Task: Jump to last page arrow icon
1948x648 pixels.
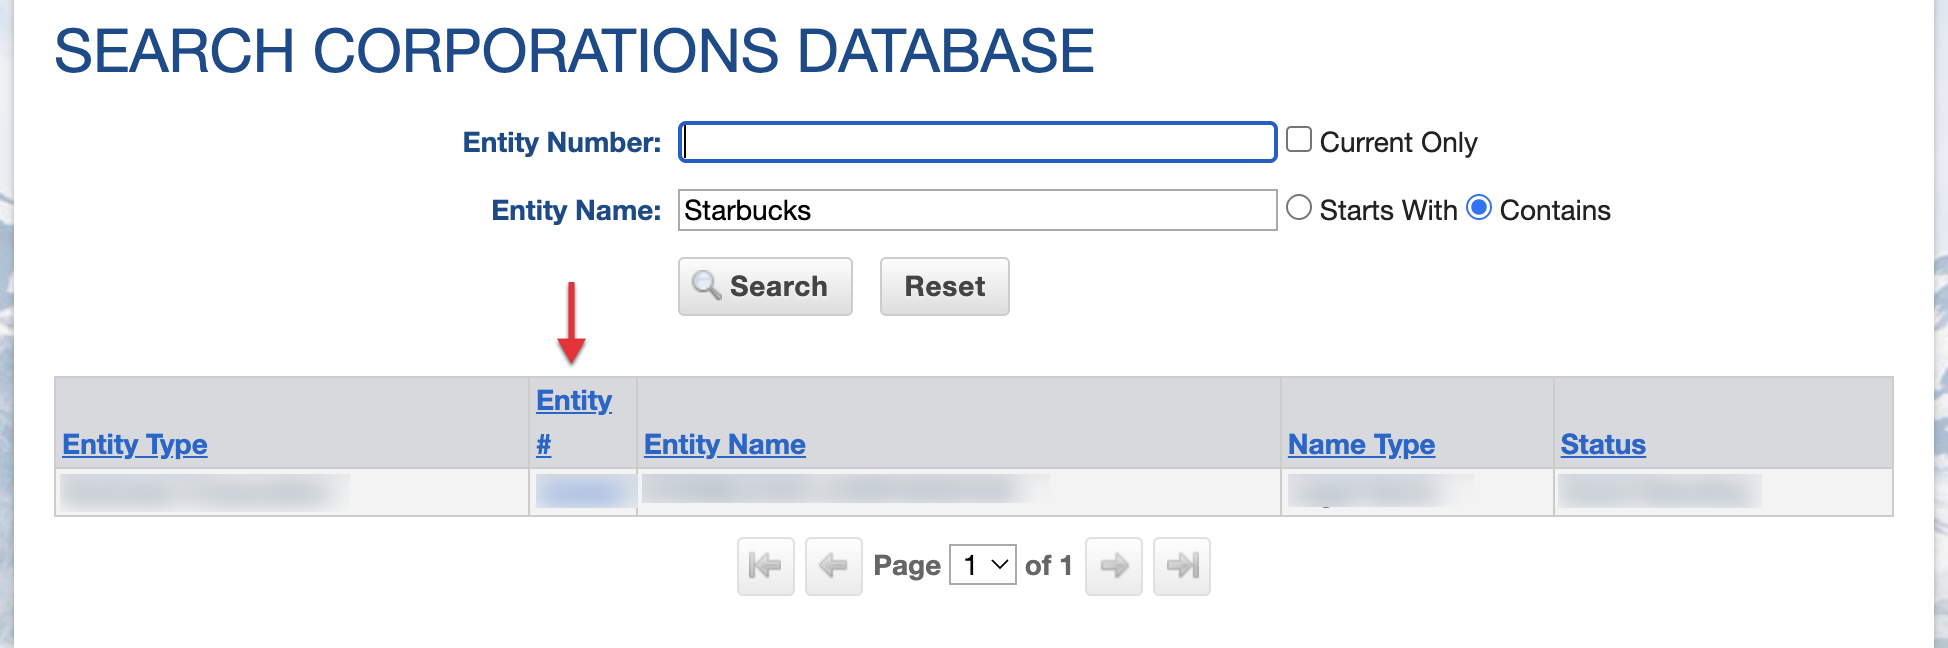Action: (1181, 566)
